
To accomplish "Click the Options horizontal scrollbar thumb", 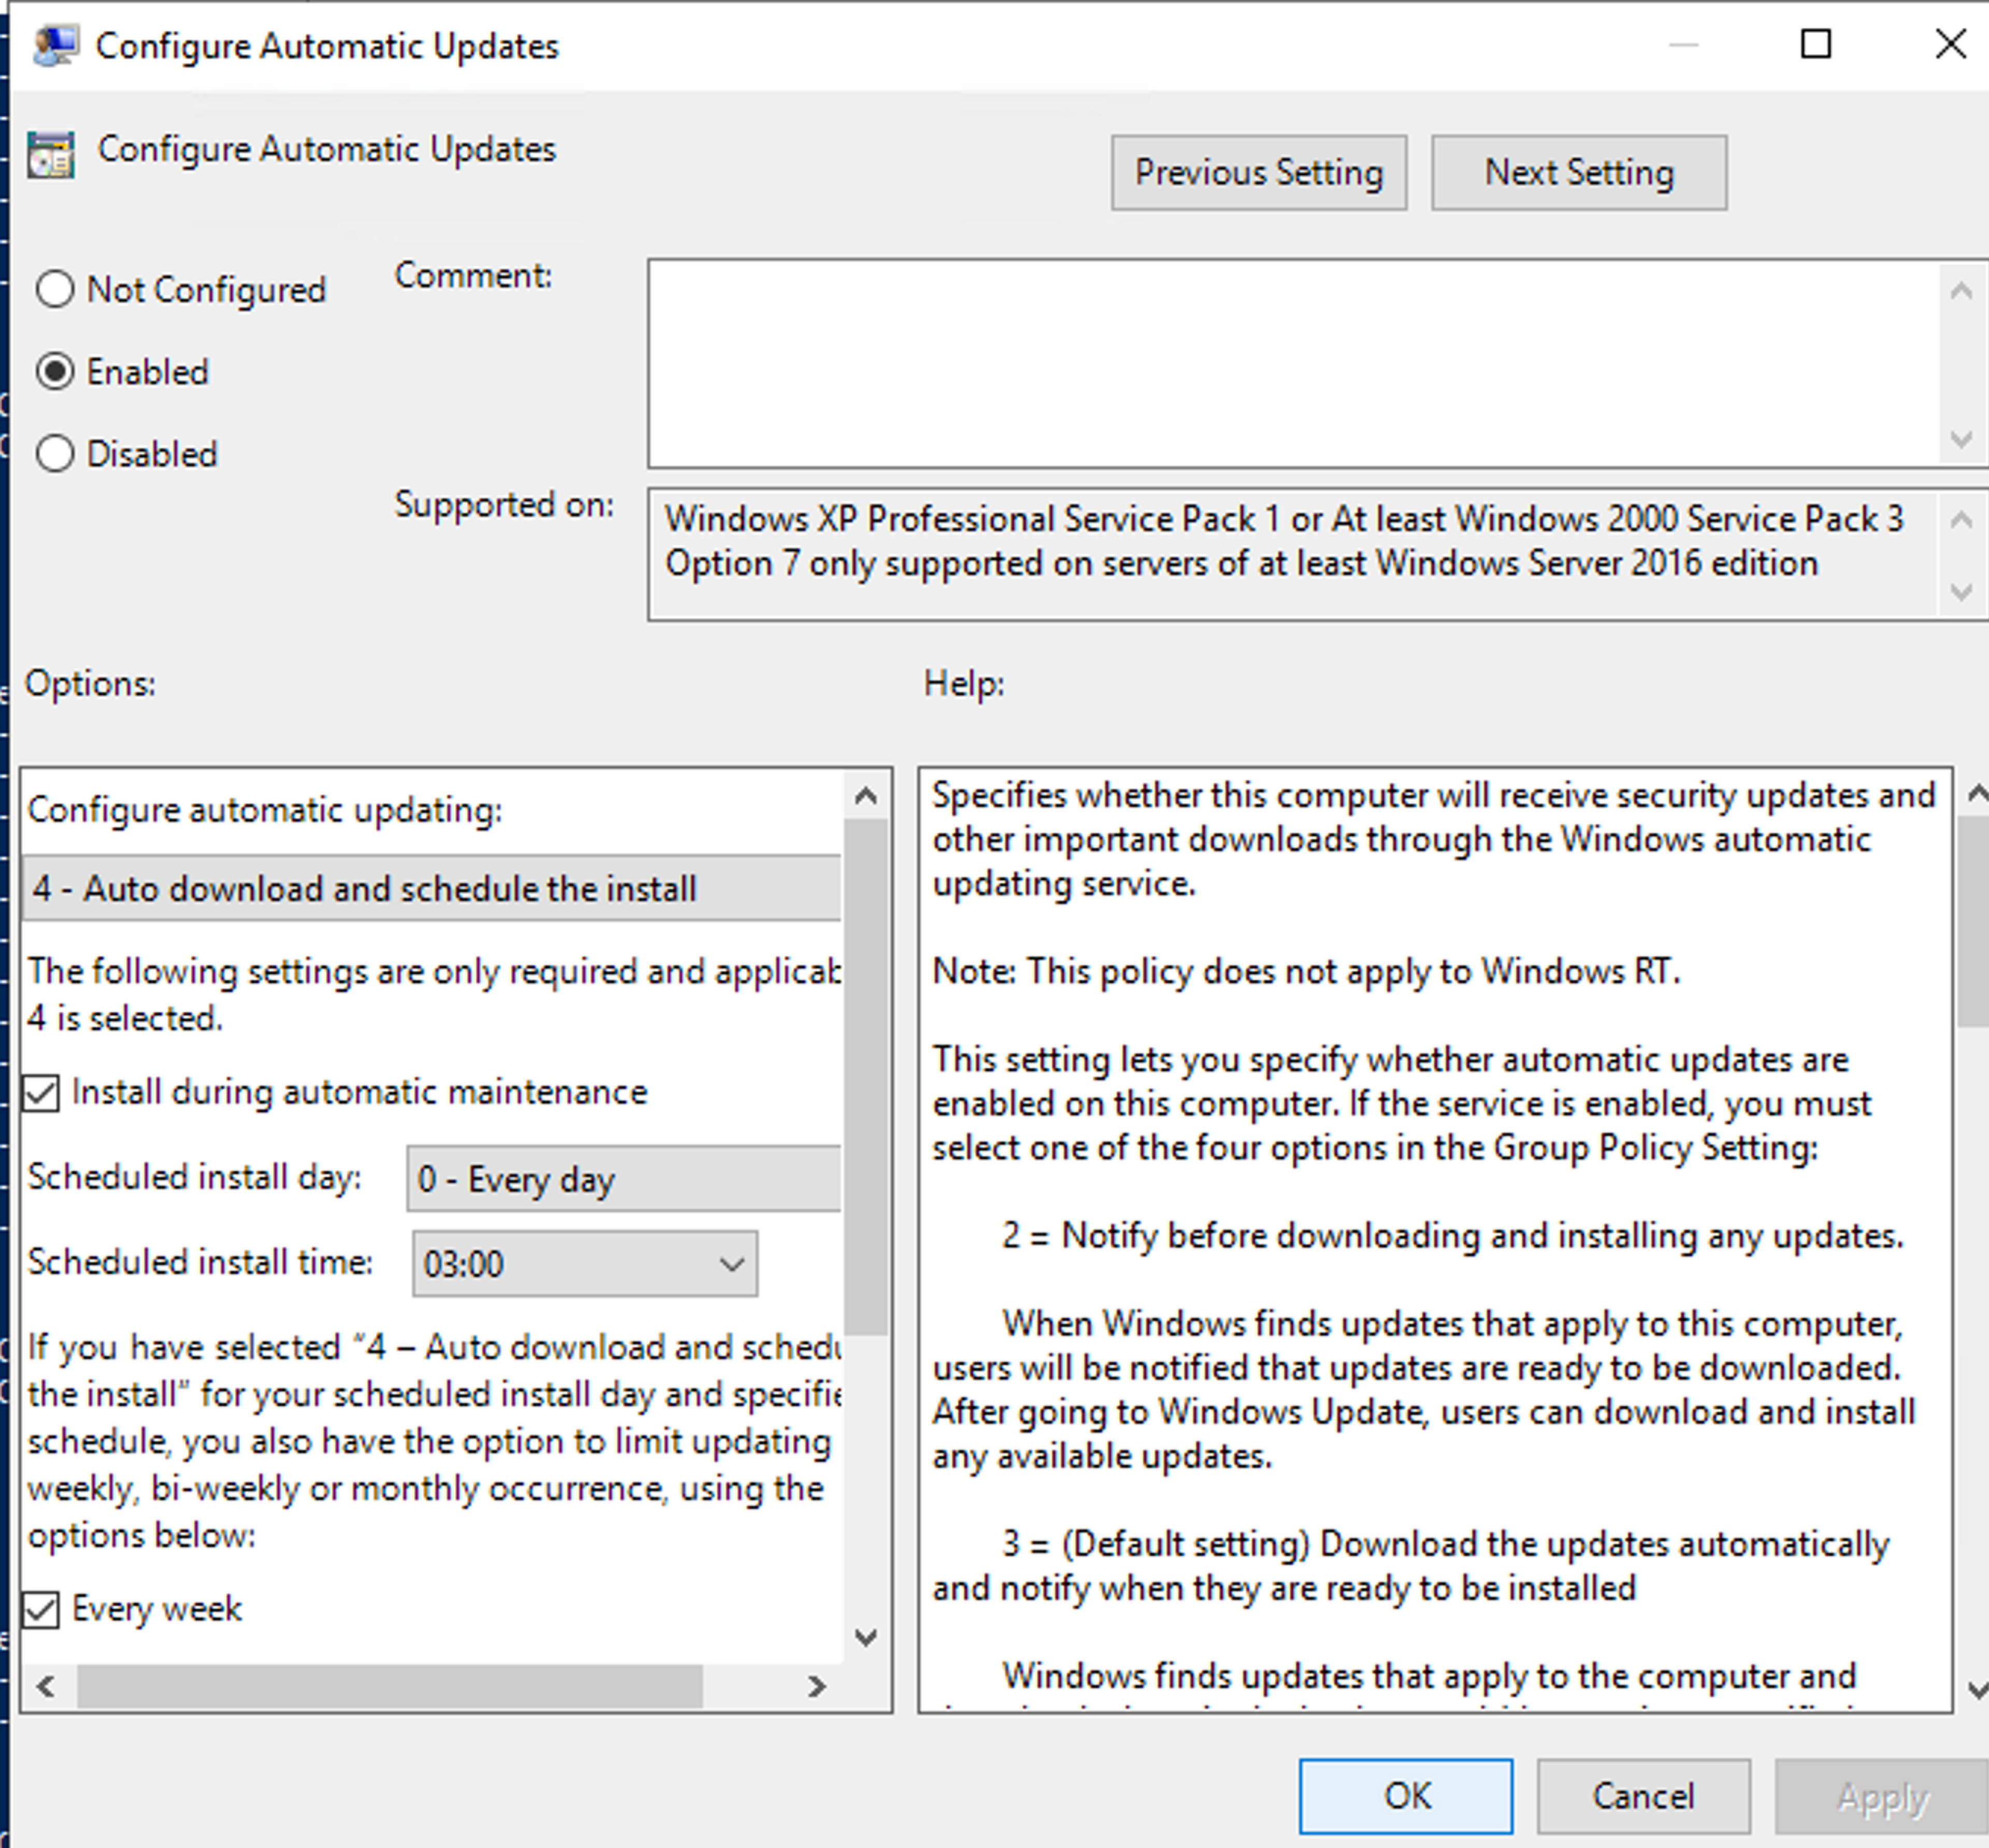I will click(390, 1687).
